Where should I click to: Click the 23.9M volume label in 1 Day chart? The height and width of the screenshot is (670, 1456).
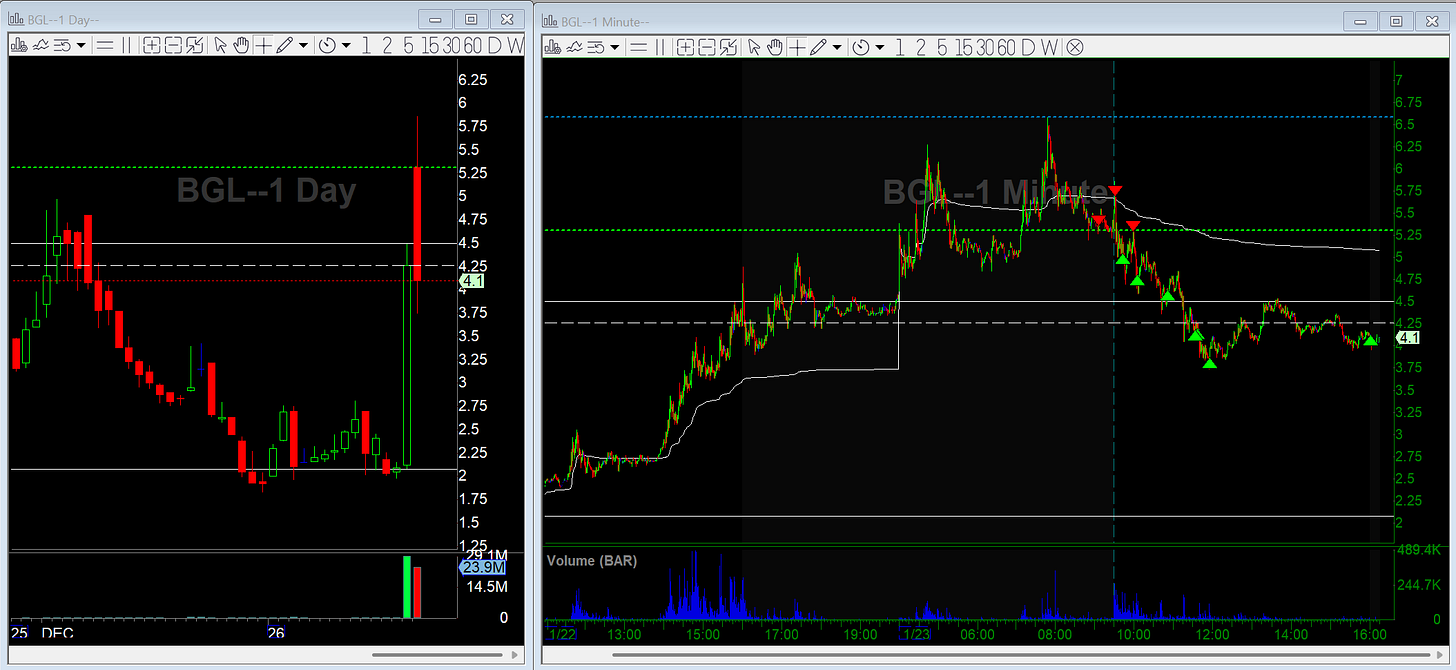point(482,568)
